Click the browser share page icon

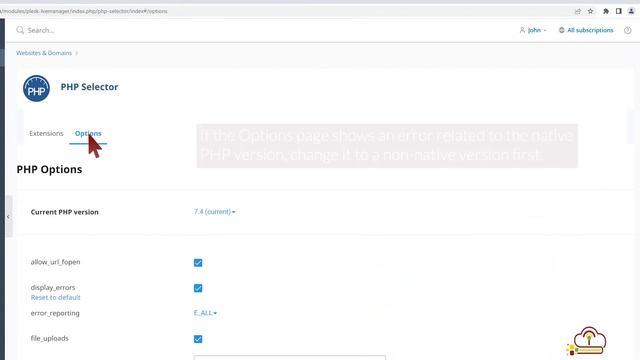(x=578, y=11)
